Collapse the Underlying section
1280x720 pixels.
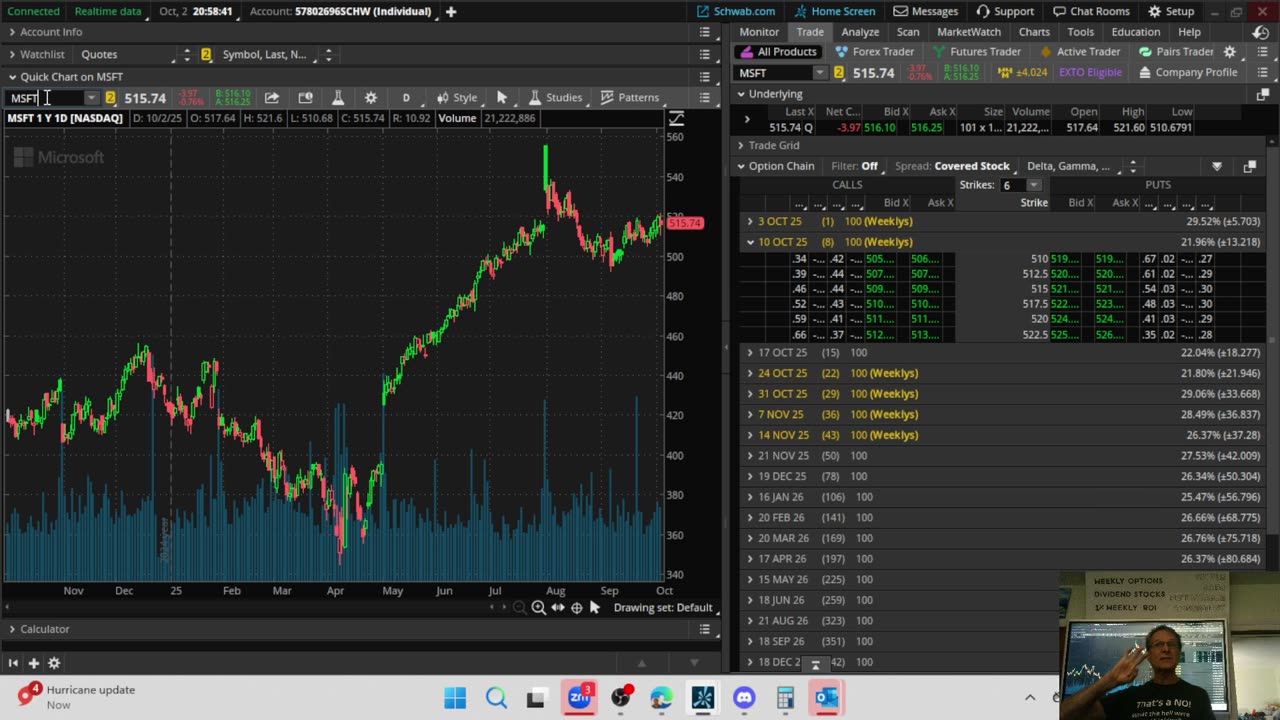pyautogui.click(x=741, y=94)
